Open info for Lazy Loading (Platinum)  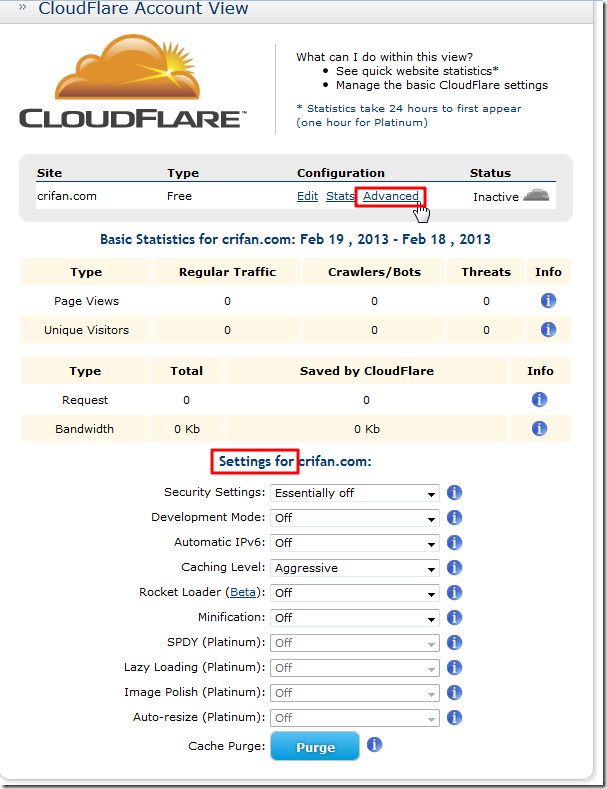coord(454,667)
